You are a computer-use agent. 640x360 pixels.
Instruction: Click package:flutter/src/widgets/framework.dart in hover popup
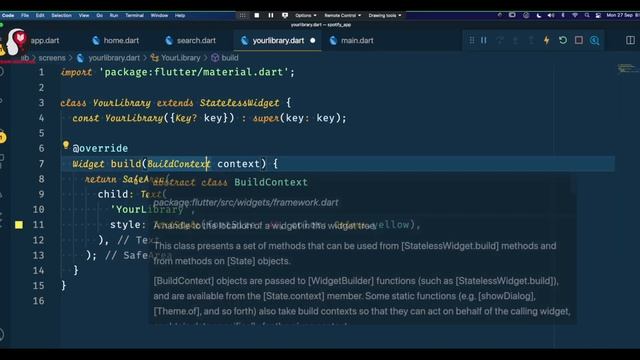click(246, 202)
